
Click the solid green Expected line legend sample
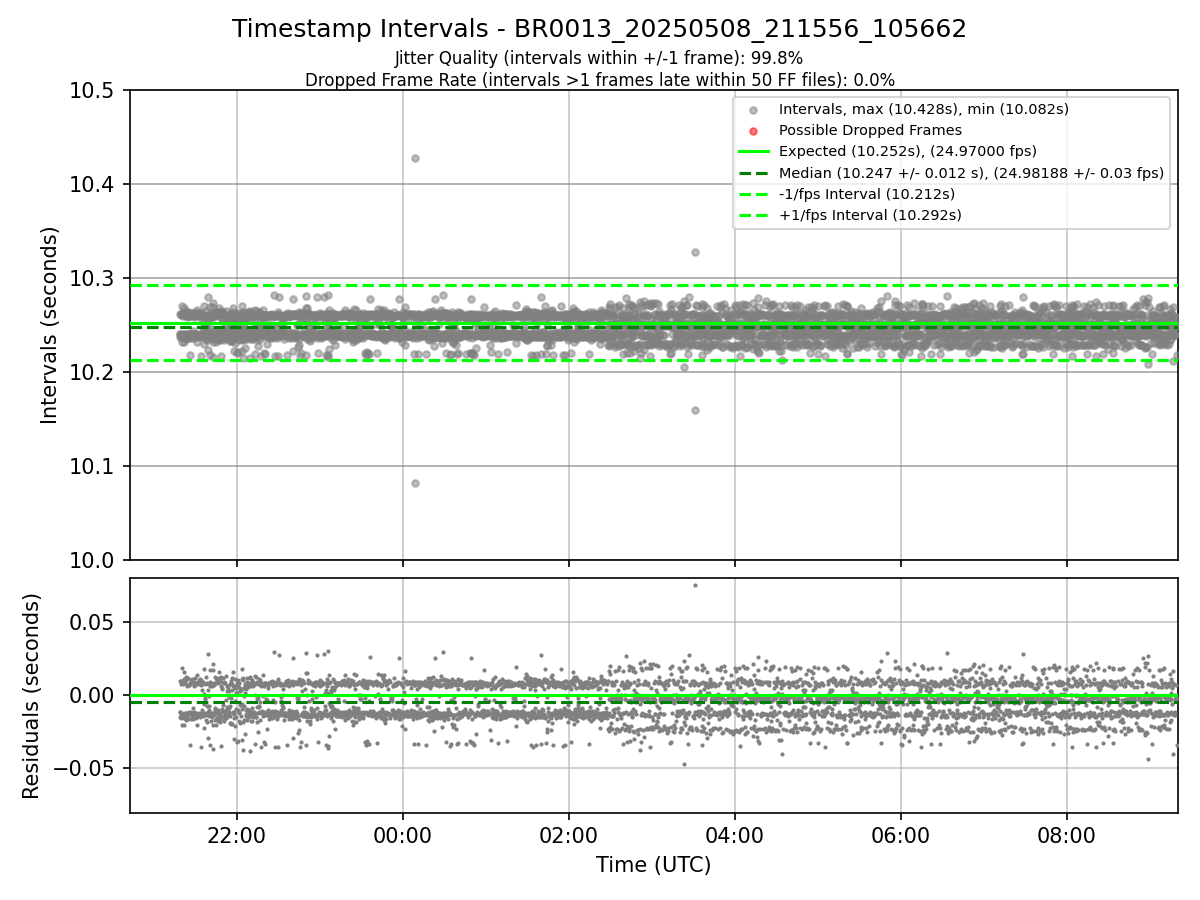click(x=754, y=152)
